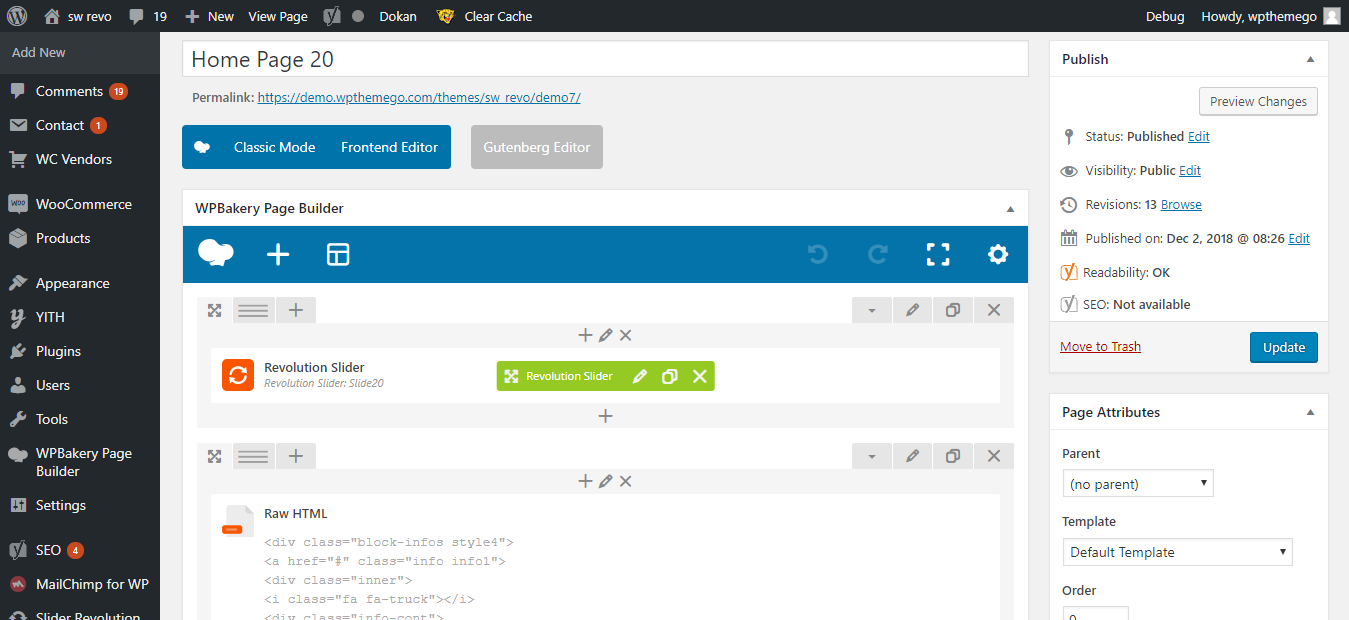Open the Template dropdown
This screenshot has width=1349, height=620.
(x=1178, y=552)
